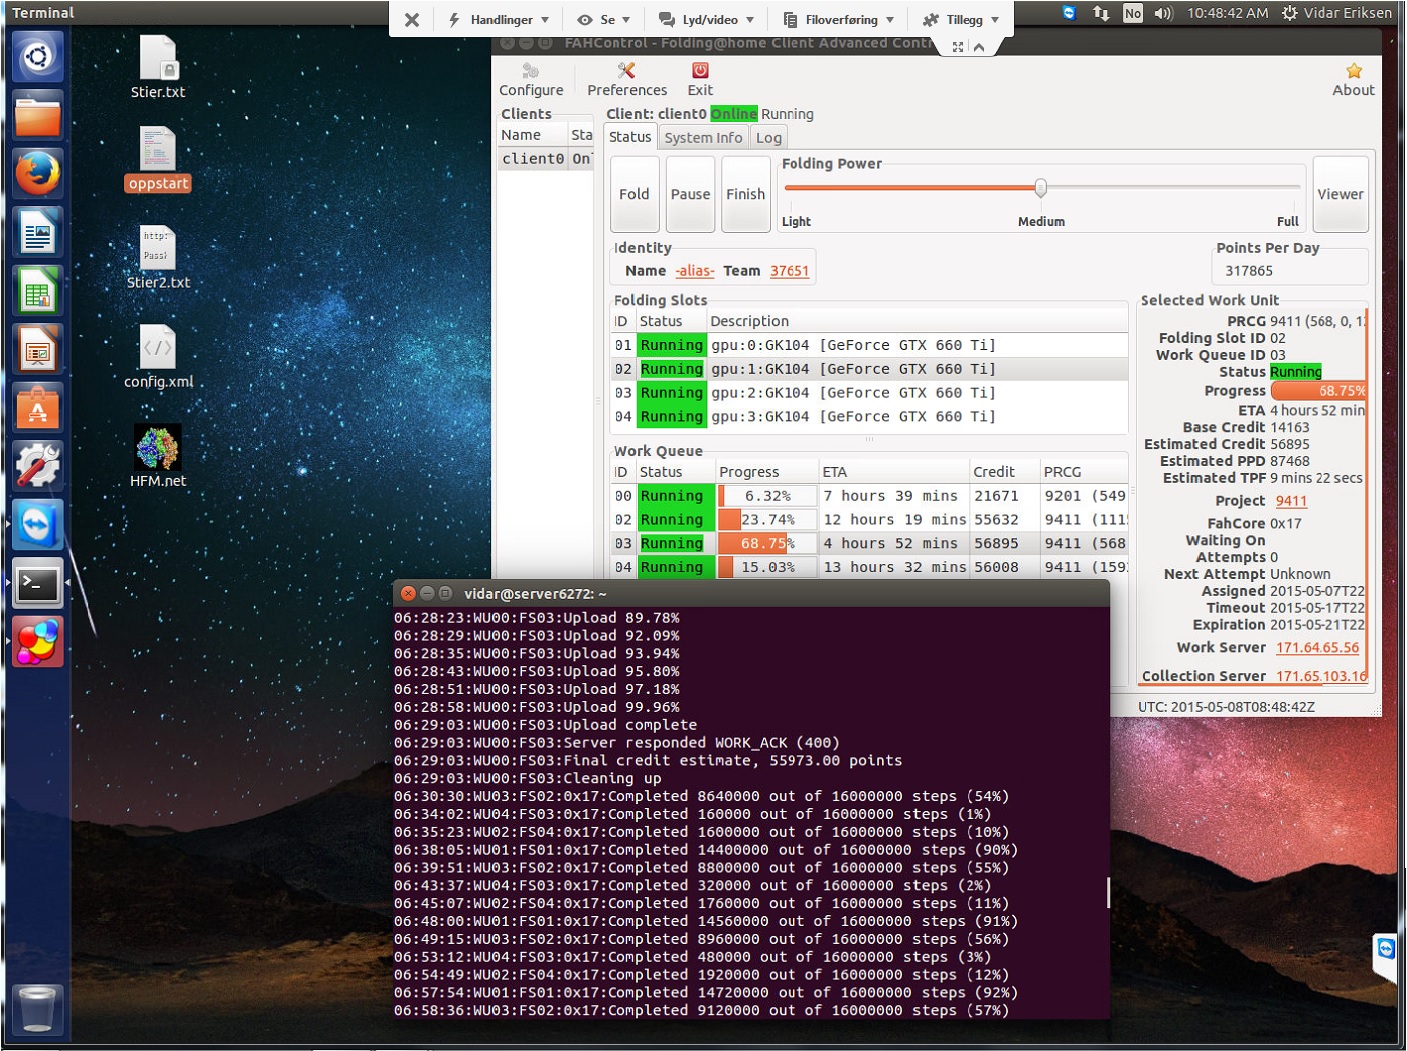Expand the Handlinger dropdown menu
Image resolution: width=1407 pixels, height=1051 pixels.
click(x=499, y=20)
